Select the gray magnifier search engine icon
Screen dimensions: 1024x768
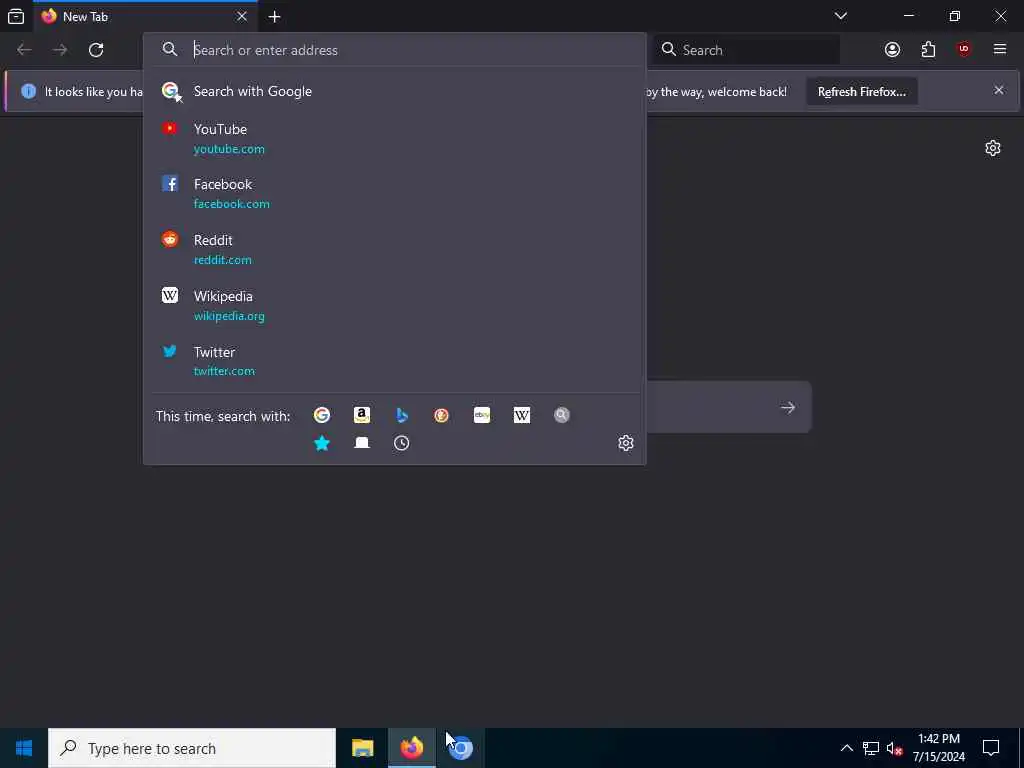[562, 415]
